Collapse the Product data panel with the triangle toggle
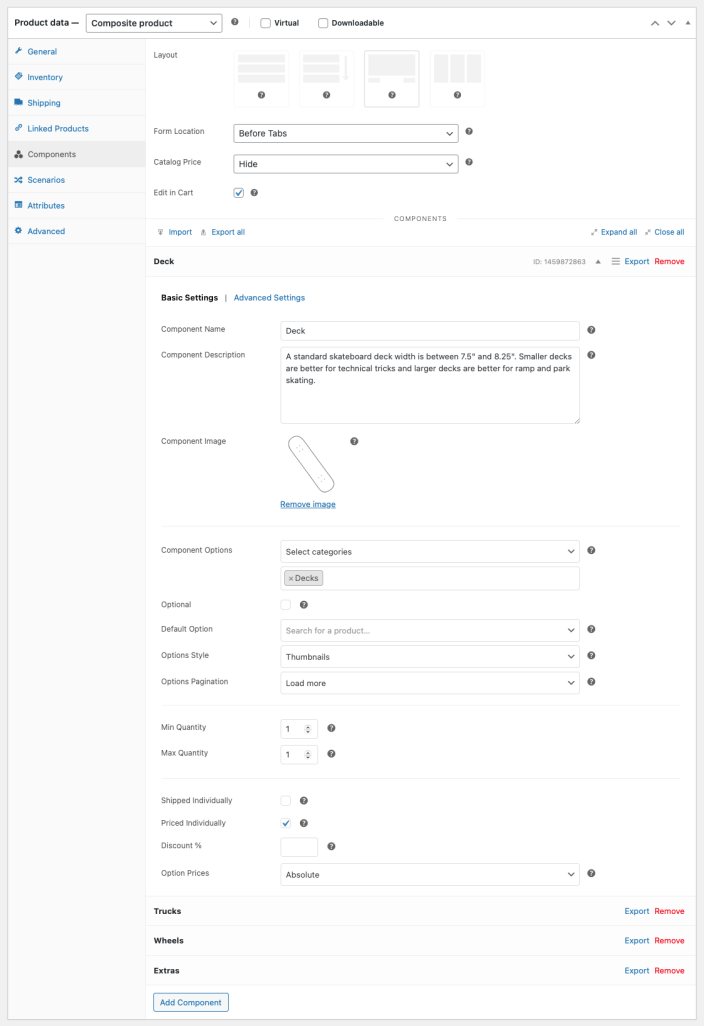This screenshot has width=704, height=1026. 688,22
